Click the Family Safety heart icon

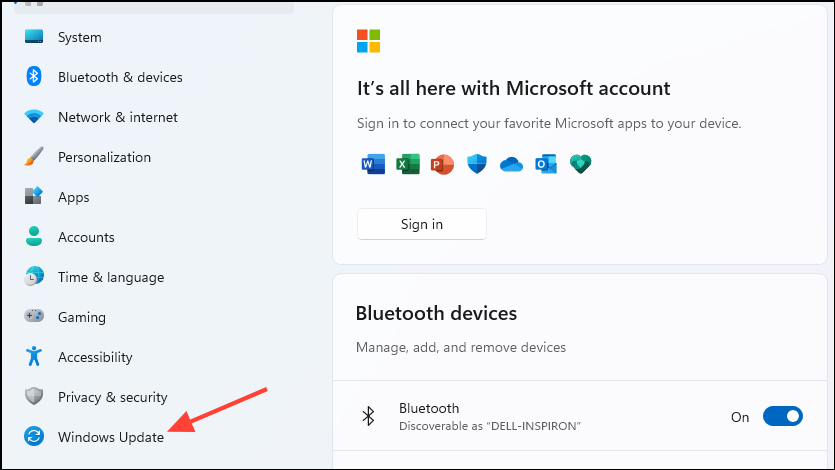point(580,164)
